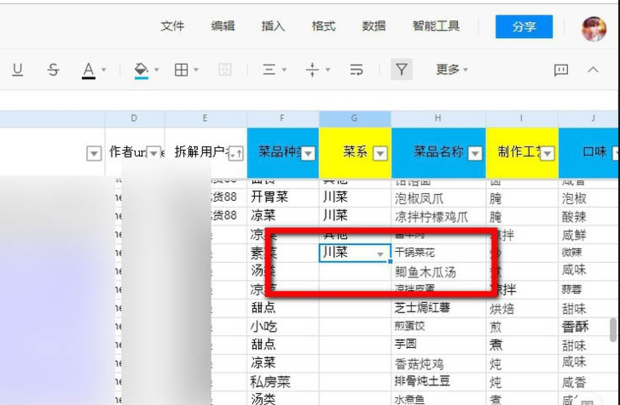Apply strikethrough formatting

click(x=53, y=70)
